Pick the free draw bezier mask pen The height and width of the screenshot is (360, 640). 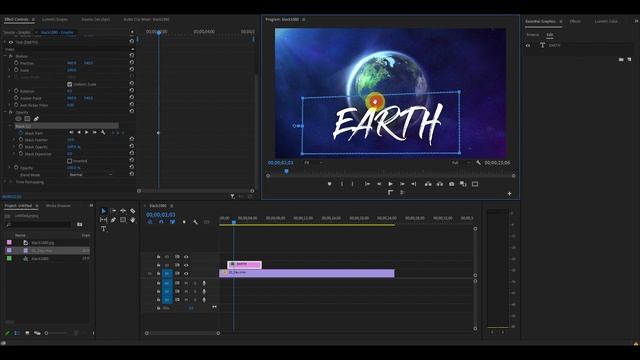(x=36, y=119)
